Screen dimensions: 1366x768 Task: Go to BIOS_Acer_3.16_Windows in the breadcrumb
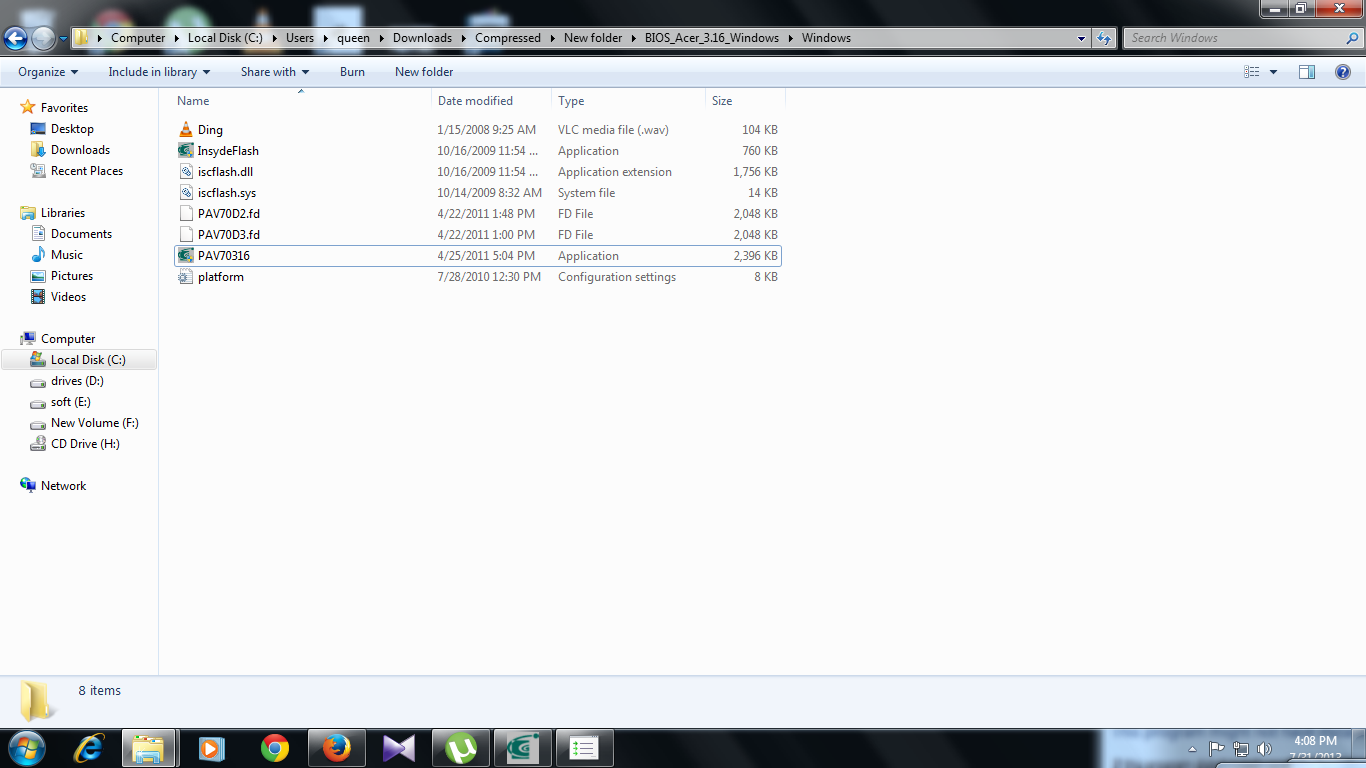pyautogui.click(x=710, y=38)
